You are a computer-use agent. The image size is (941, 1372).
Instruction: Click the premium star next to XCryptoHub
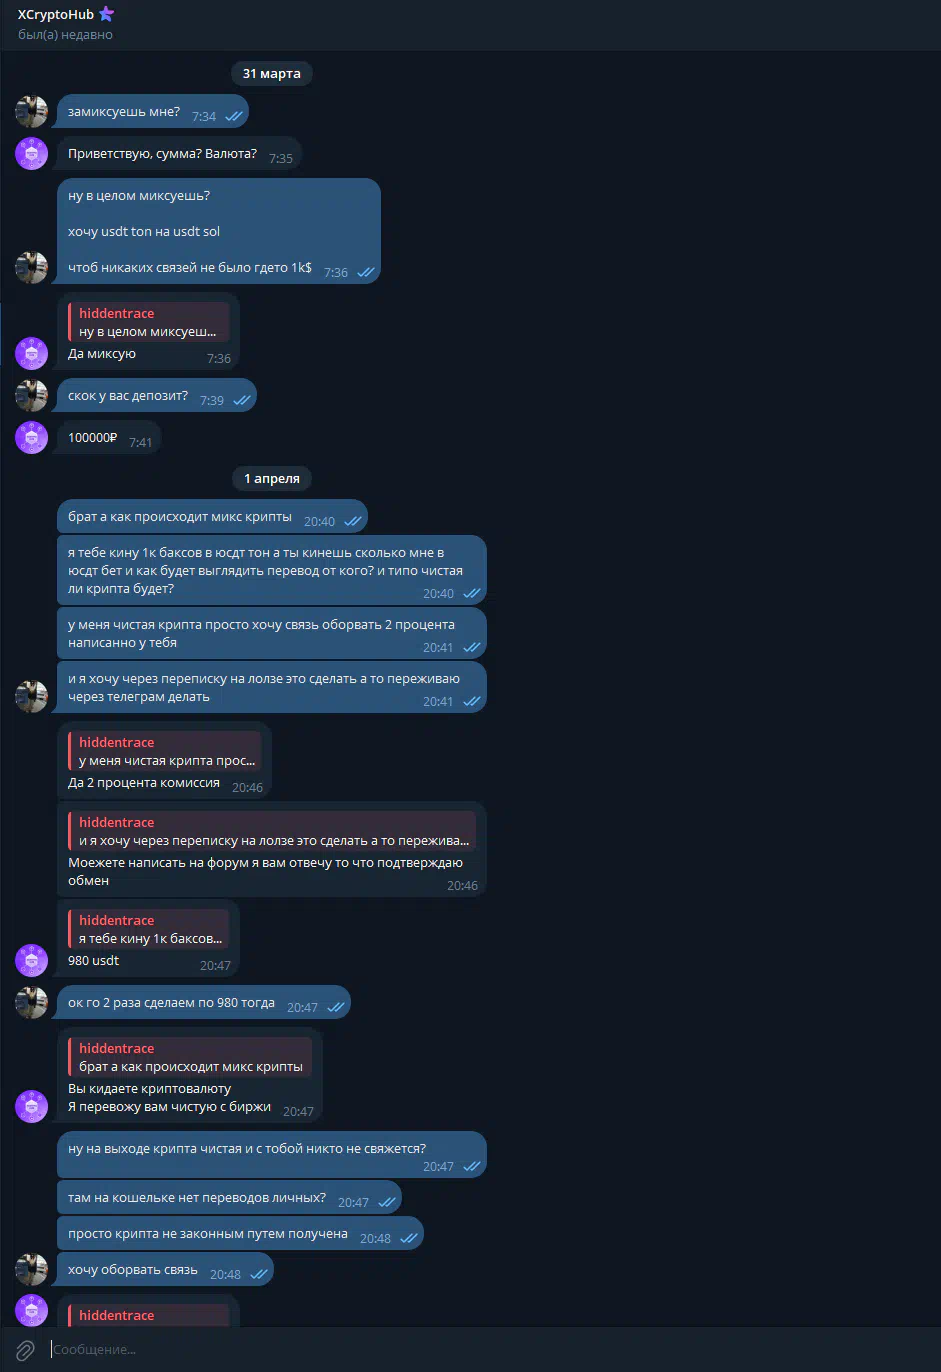(107, 14)
